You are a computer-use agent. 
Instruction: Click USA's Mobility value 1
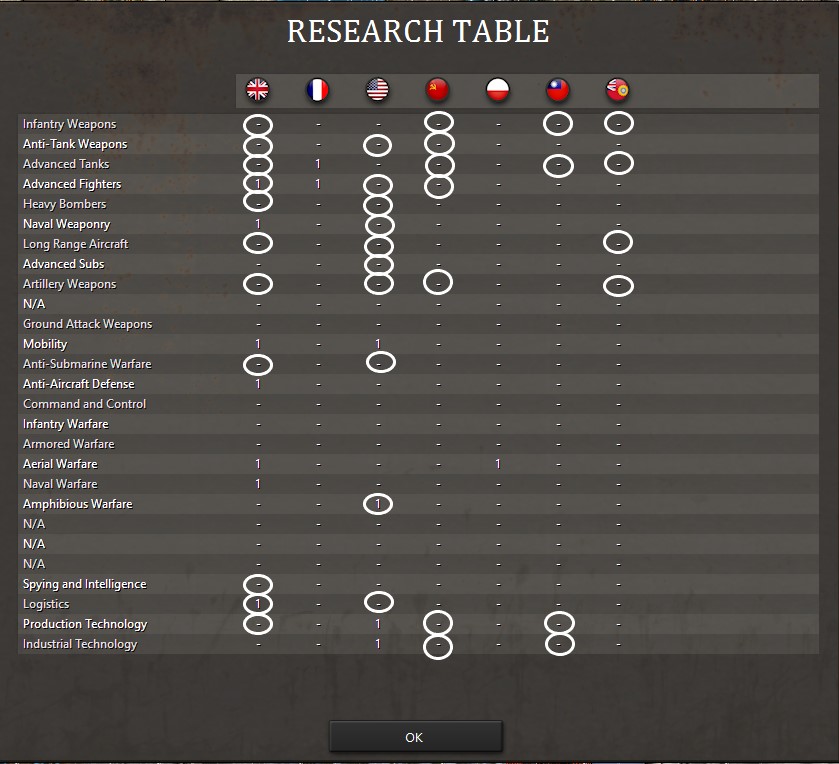click(x=378, y=344)
